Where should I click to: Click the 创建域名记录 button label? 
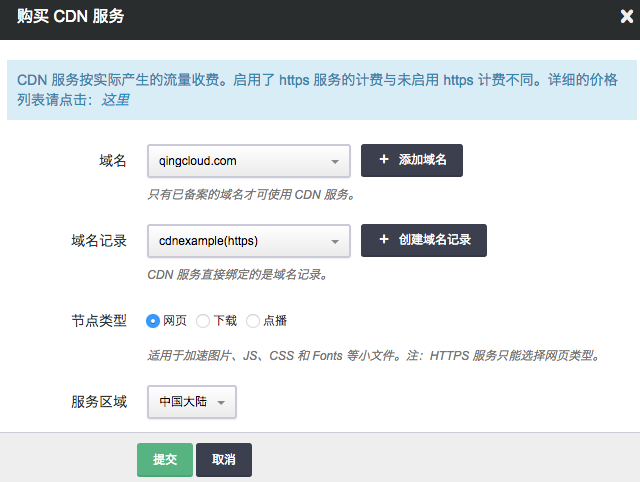(x=435, y=240)
